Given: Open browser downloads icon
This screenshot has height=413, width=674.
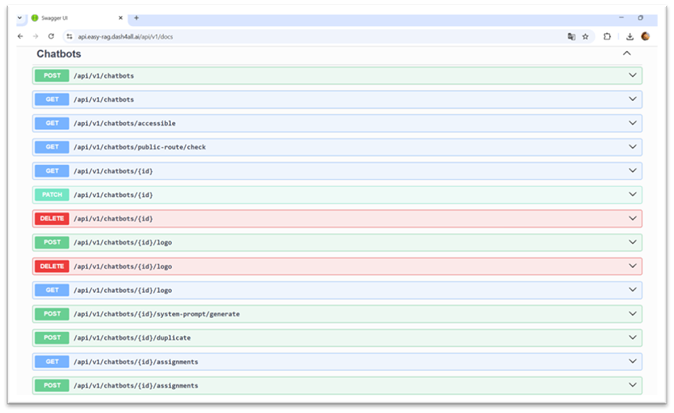Looking at the screenshot, I should pos(630,37).
